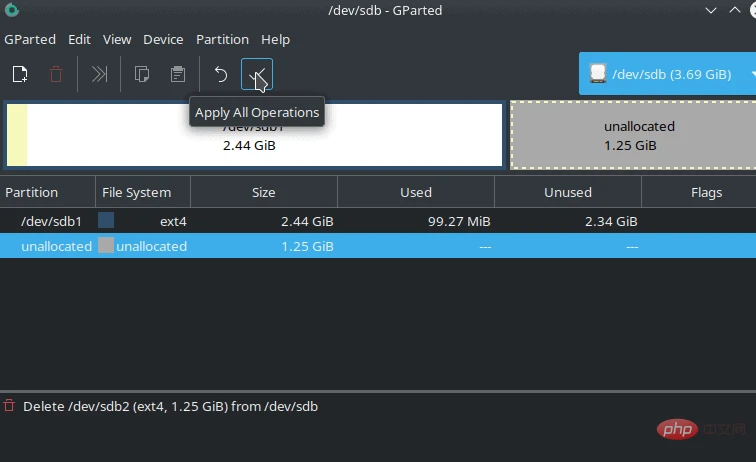Click the grey unallocated file system swatch

tap(106, 245)
